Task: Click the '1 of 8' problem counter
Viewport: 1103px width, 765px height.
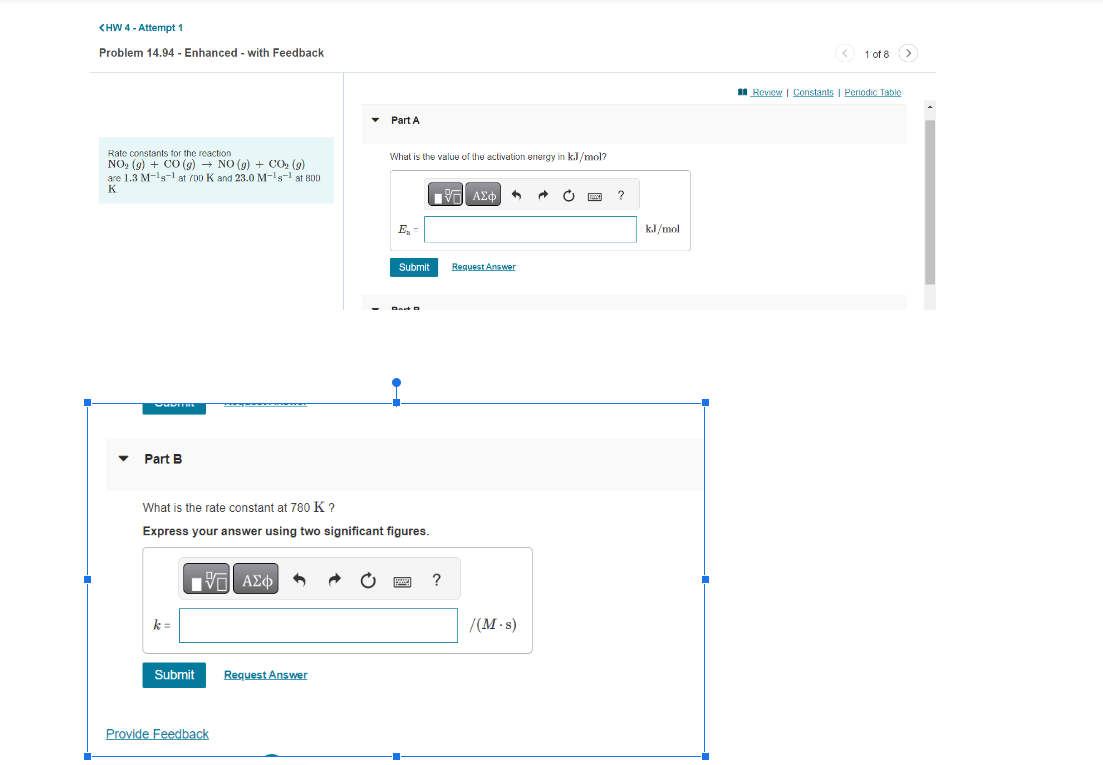Action: 876,54
